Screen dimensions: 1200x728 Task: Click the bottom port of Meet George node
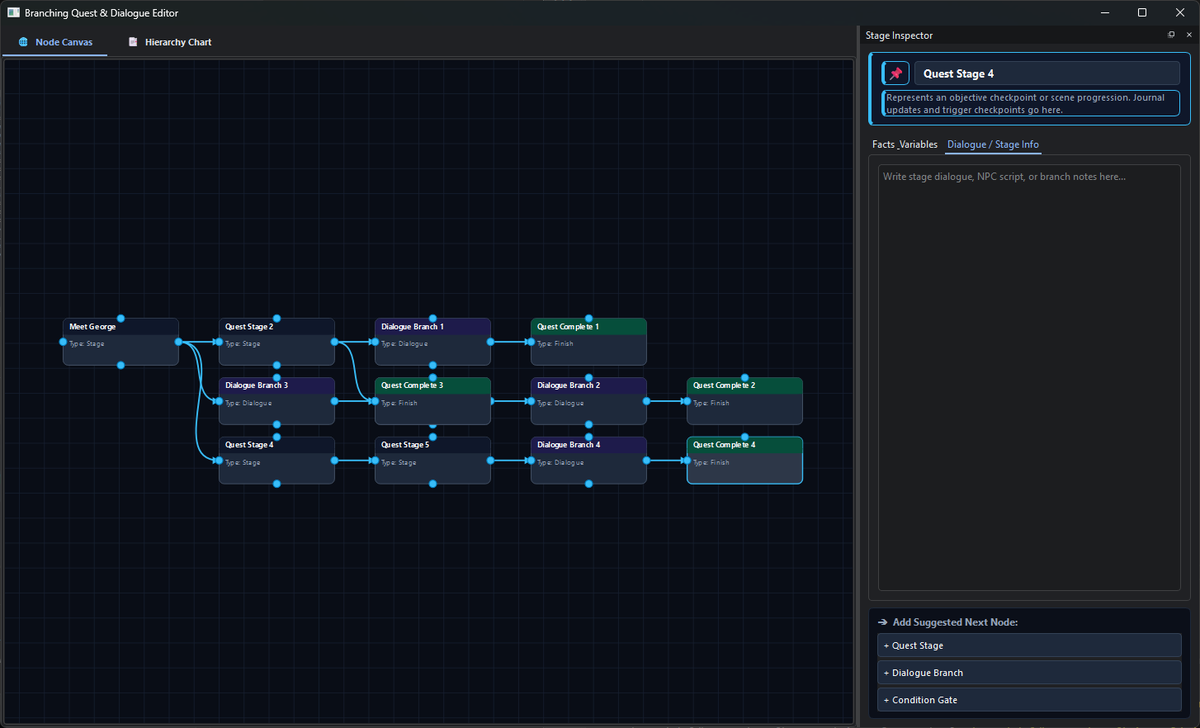[121, 365]
